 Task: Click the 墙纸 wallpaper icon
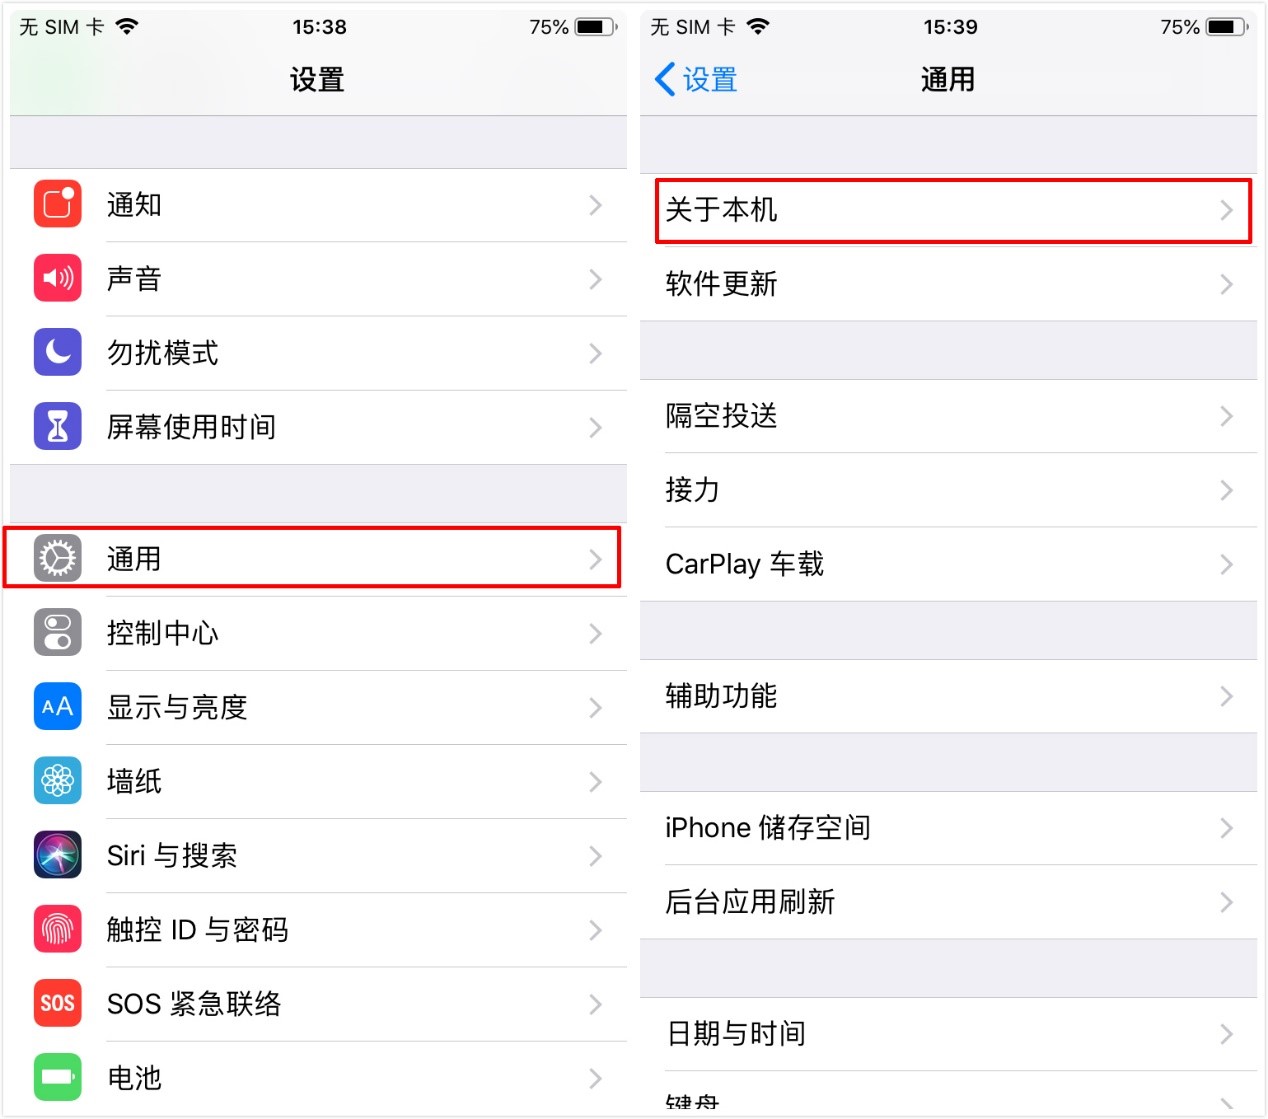(x=57, y=781)
